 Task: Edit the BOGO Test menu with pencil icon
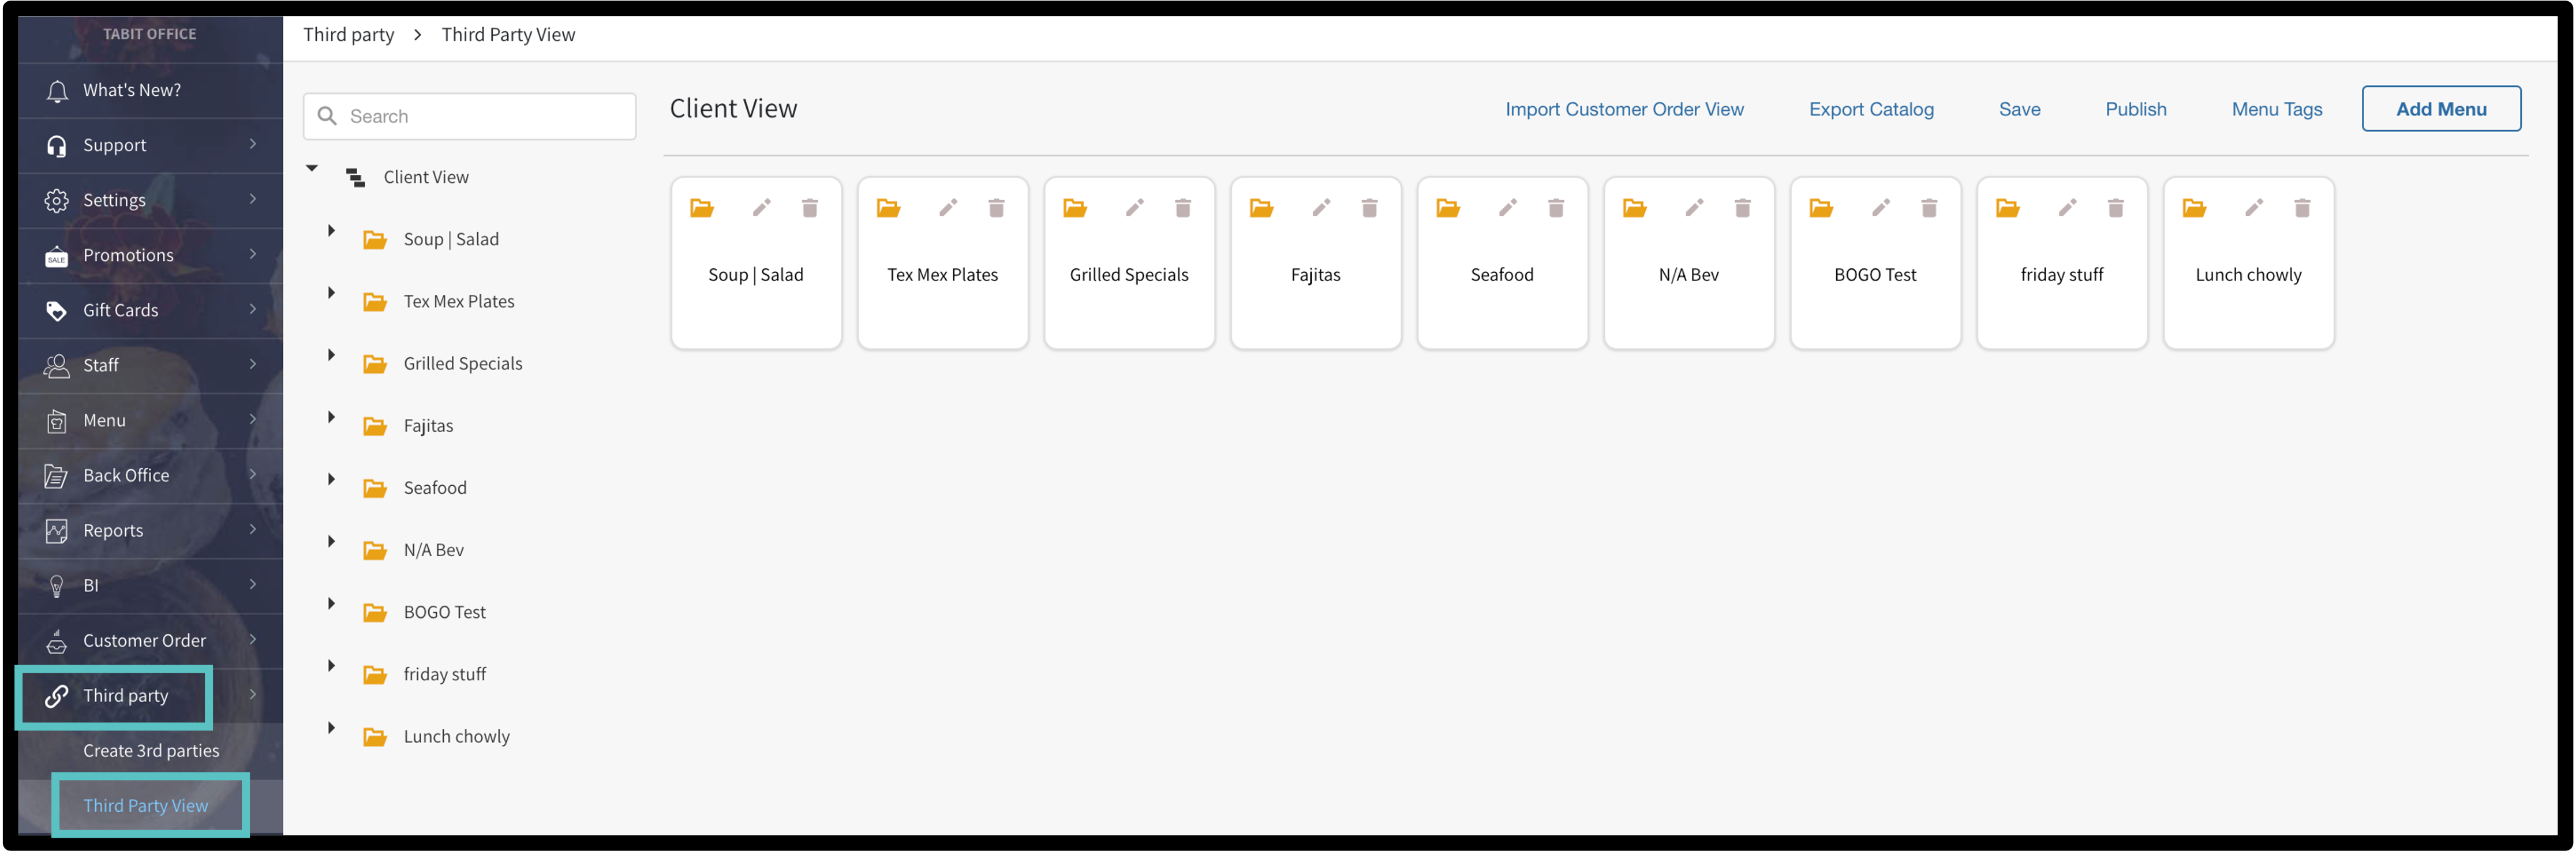[x=1881, y=208]
